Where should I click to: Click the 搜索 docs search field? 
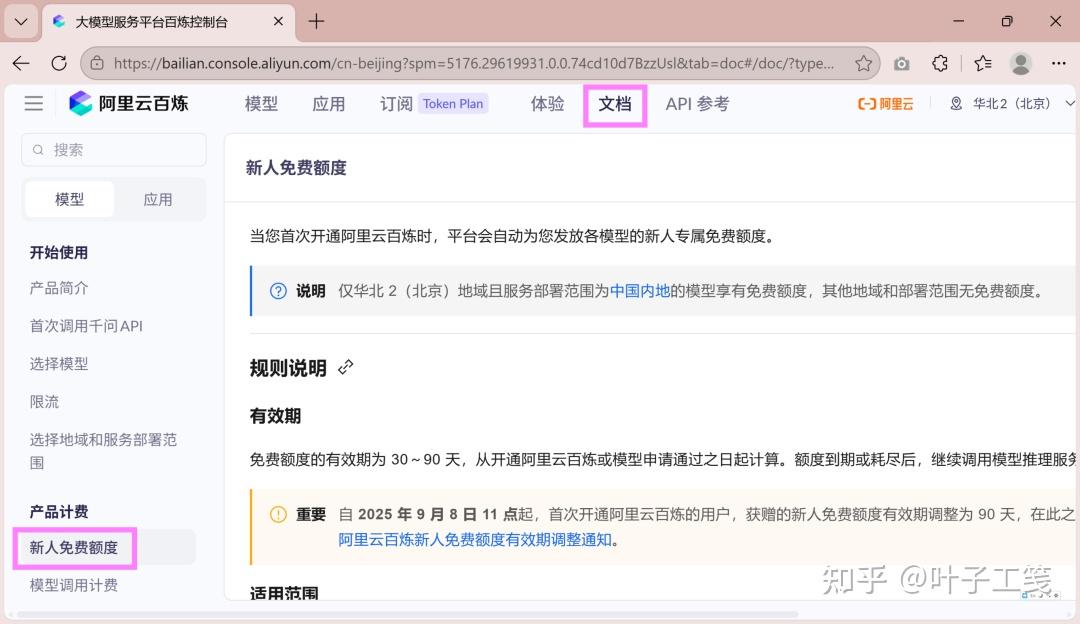(x=114, y=149)
